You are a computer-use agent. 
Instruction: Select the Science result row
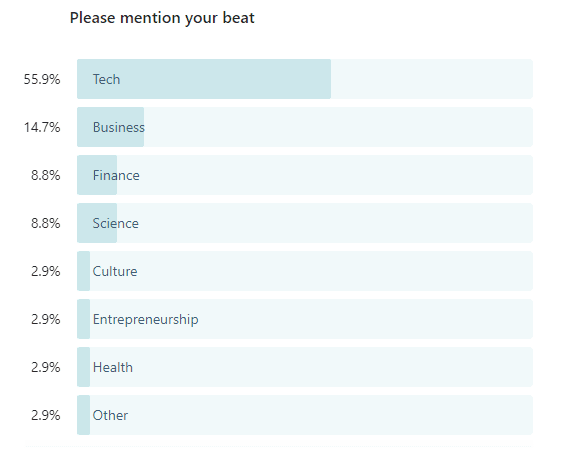click(305, 223)
